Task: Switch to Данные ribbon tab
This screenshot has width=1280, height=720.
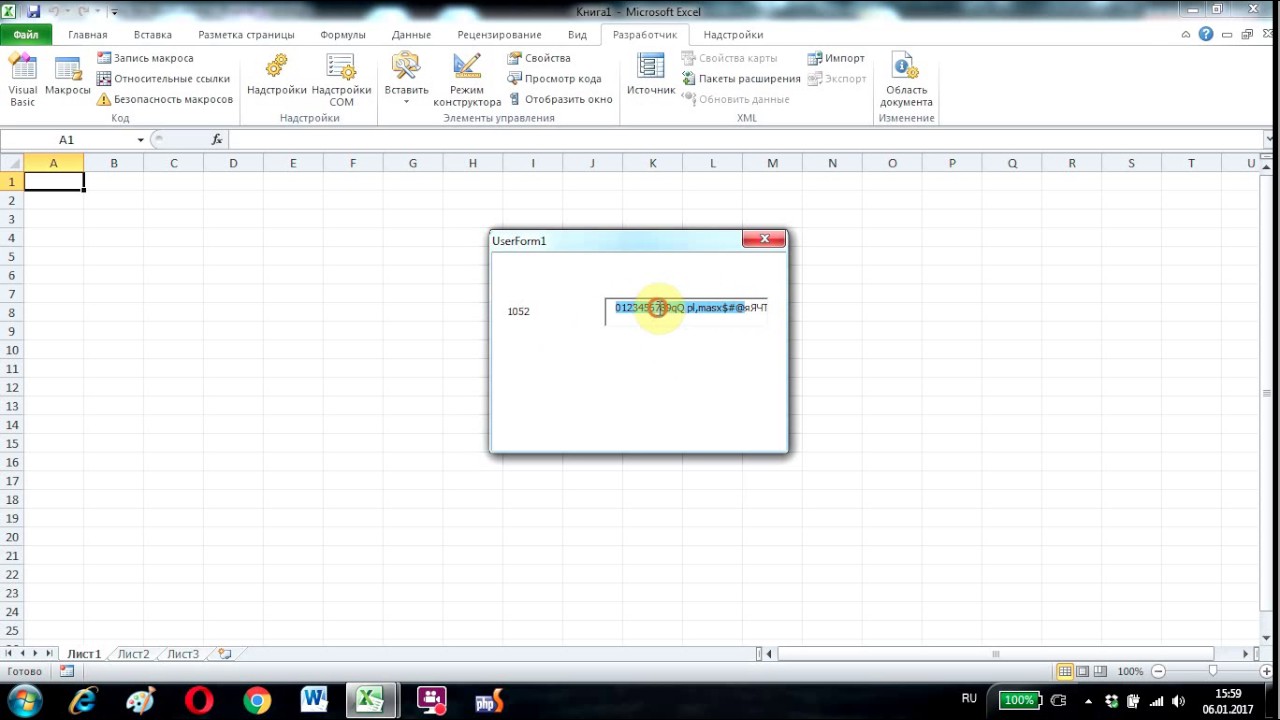Action: (411, 34)
